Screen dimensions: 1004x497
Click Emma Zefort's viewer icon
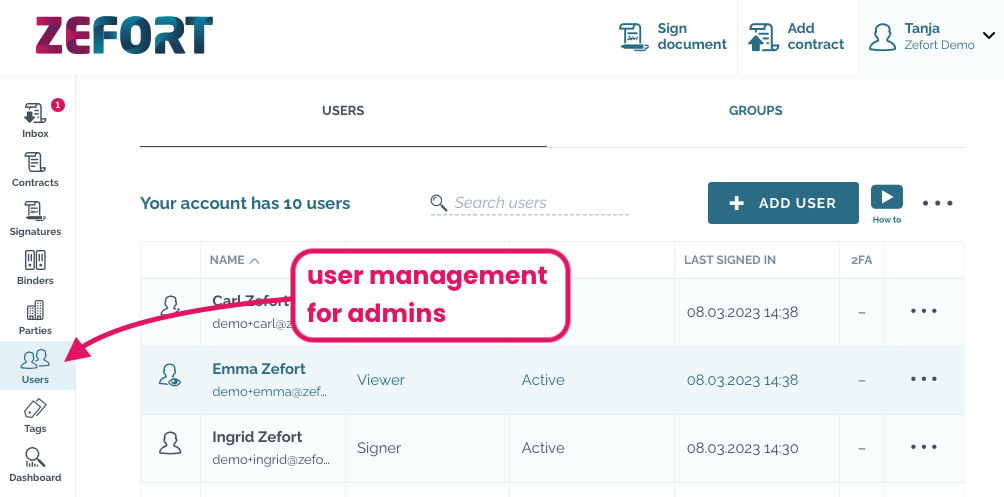coord(170,375)
